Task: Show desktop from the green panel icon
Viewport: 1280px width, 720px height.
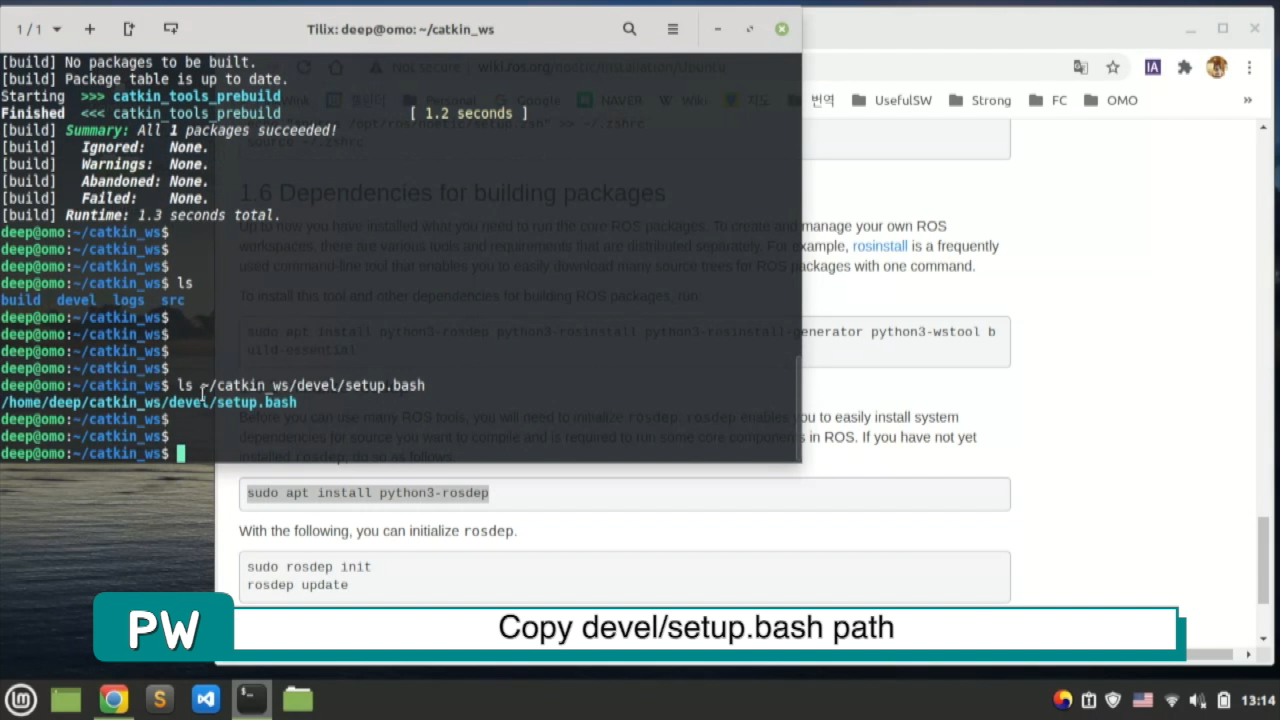Action: pyautogui.click(x=66, y=699)
